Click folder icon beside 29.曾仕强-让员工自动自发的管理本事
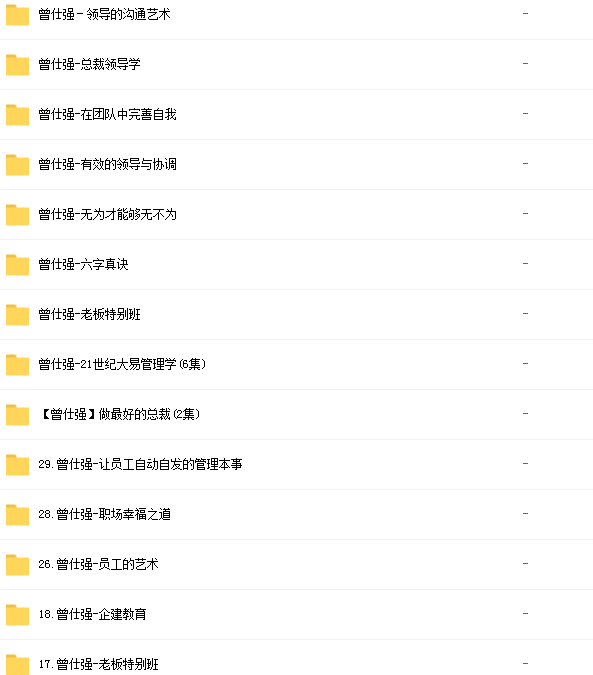Viewport: 593px width, 675px height. (17, 465)
